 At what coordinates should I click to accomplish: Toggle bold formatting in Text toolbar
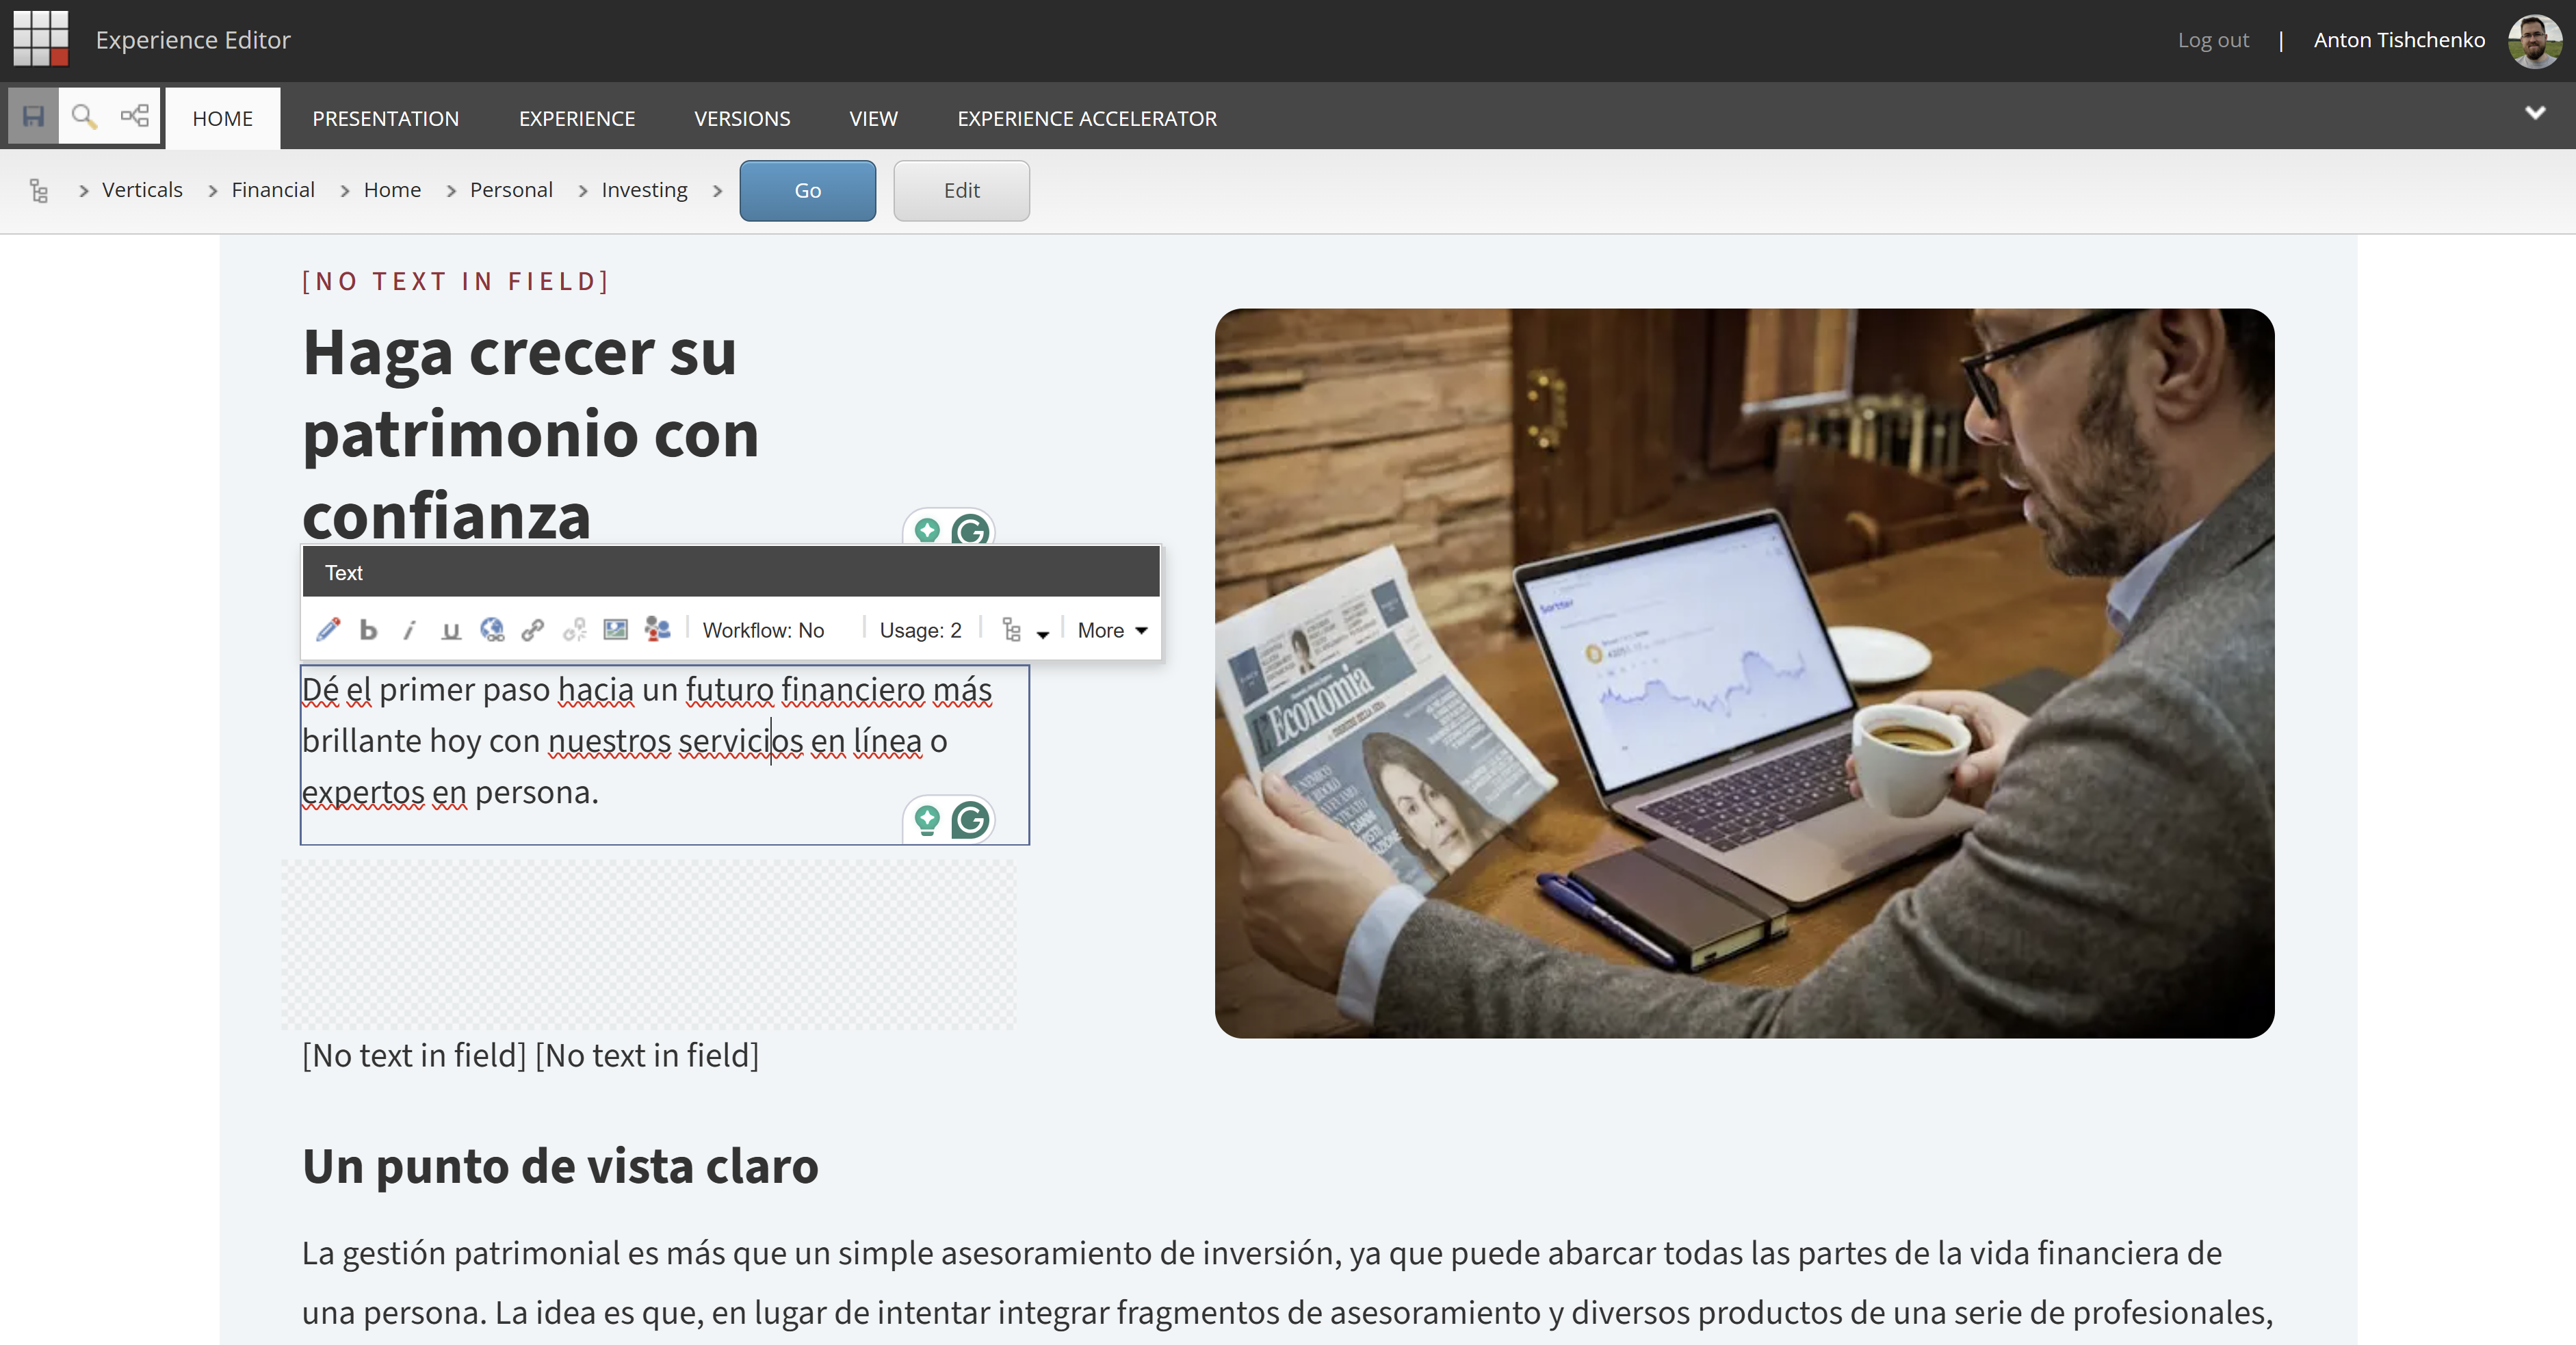pos(368,630)
